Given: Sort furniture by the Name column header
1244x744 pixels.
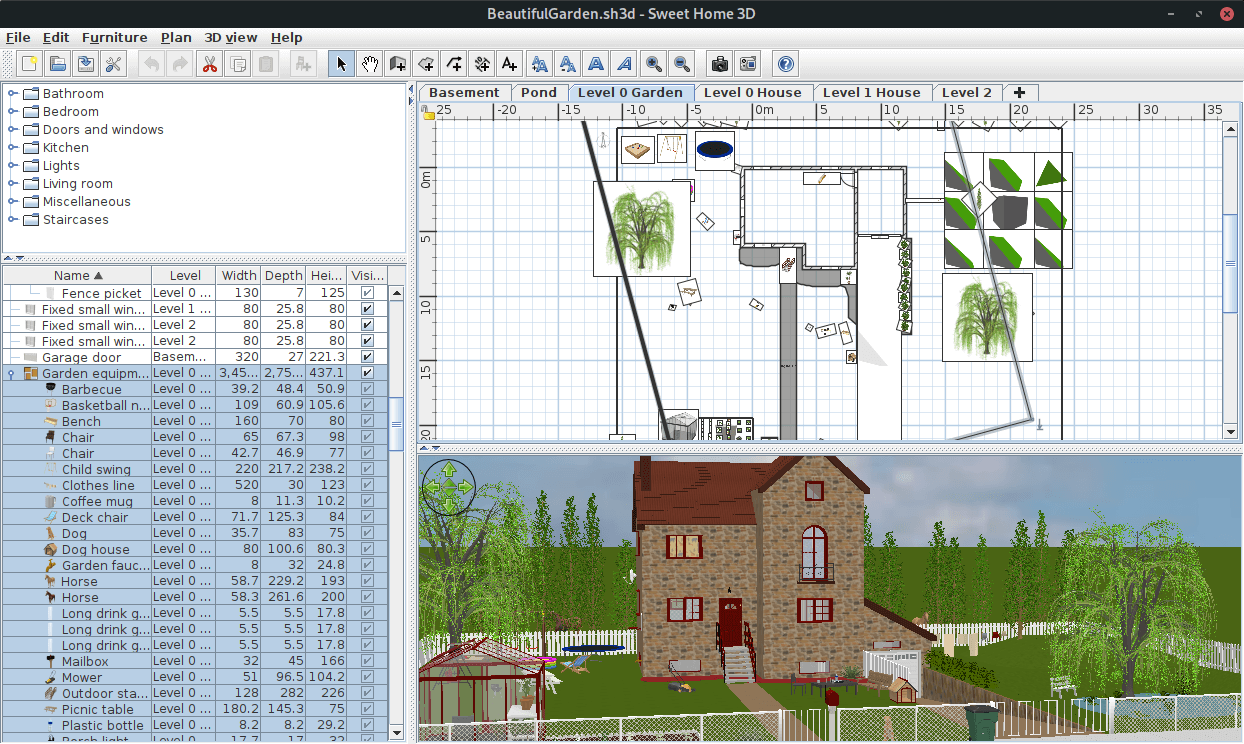Looking at the screenshot, I should click(x=78, y=275).
